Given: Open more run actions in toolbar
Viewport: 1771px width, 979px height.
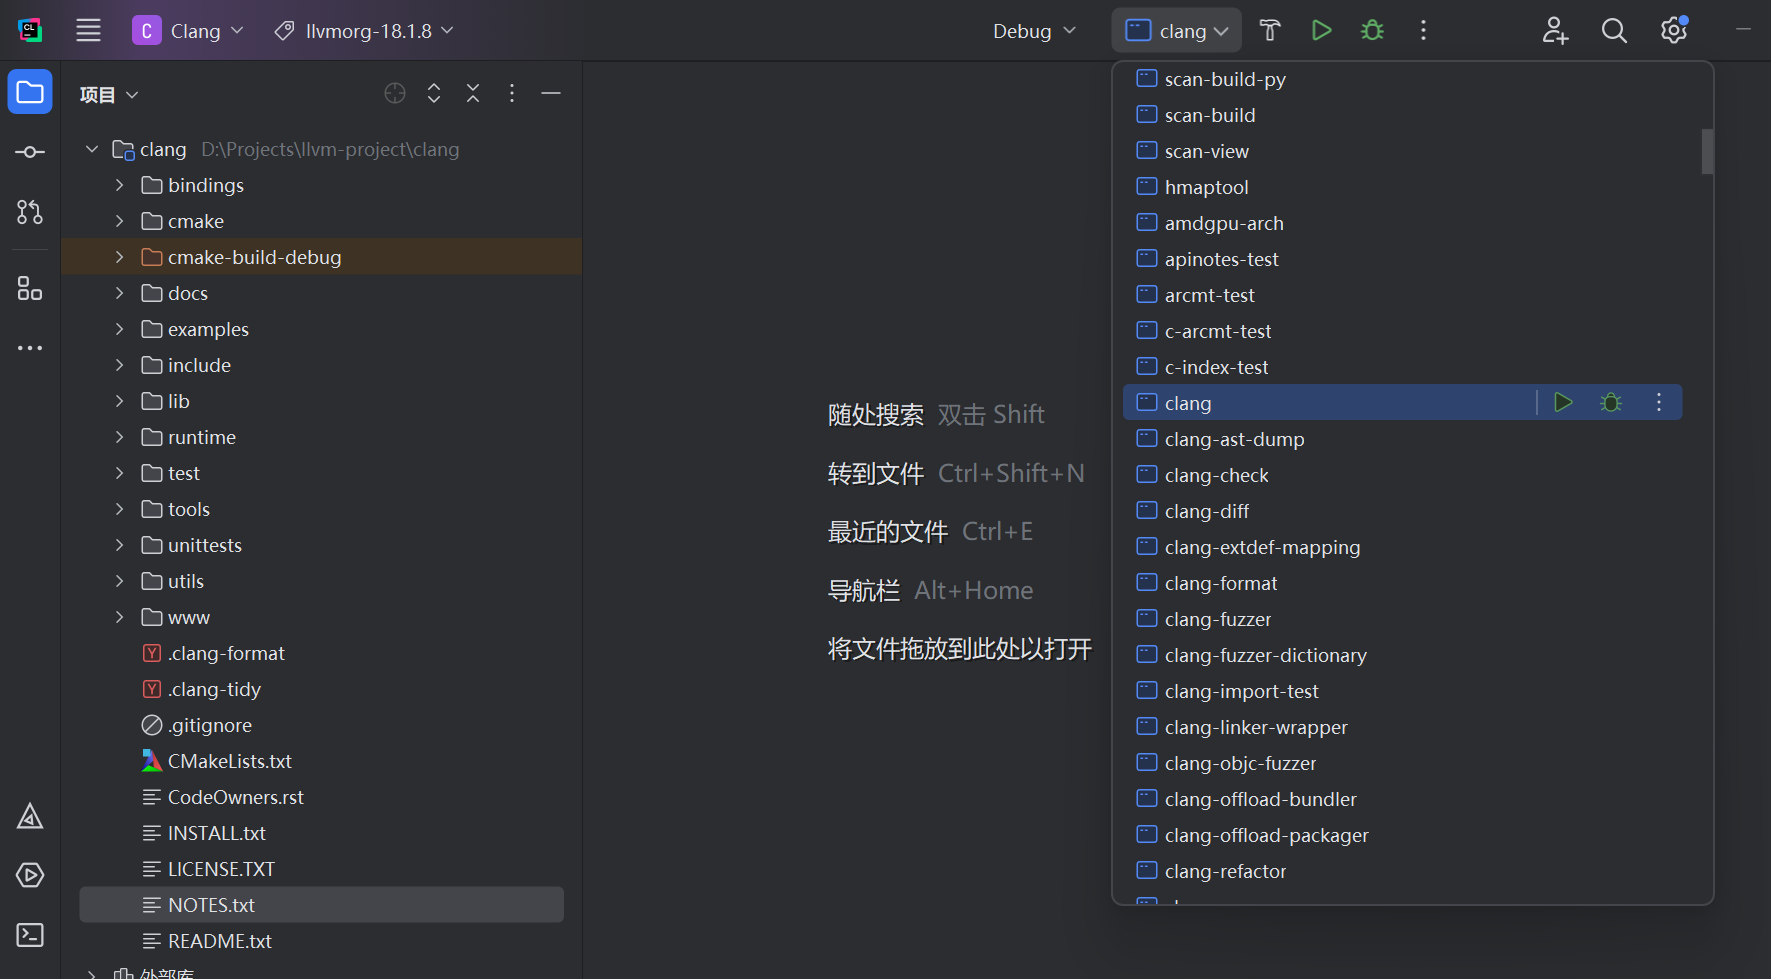Looking at the screenshot, I should 1423,30.
